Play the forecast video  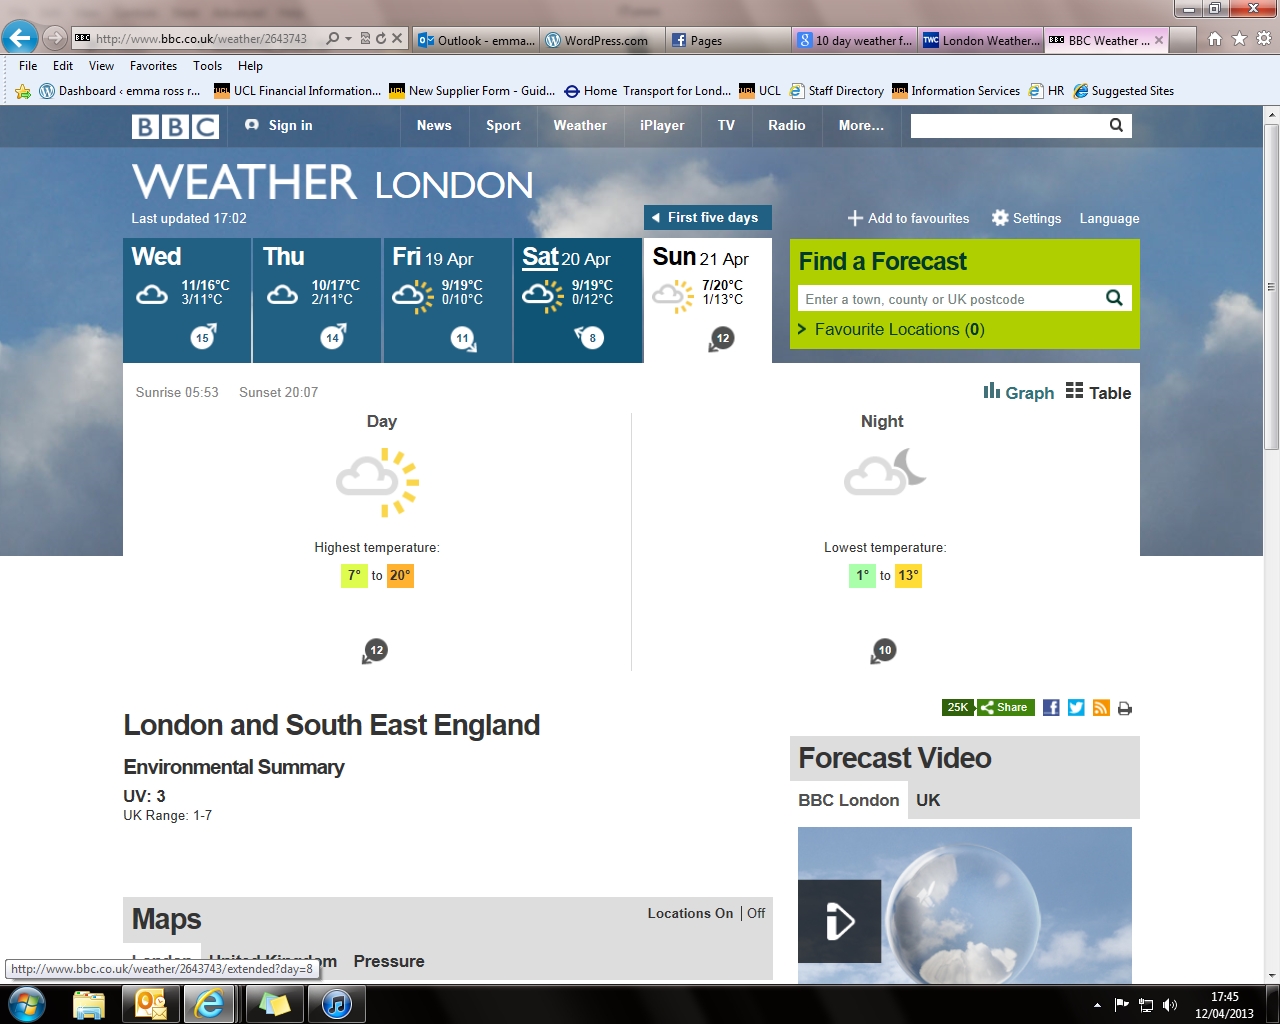click(x=839, y=921)
